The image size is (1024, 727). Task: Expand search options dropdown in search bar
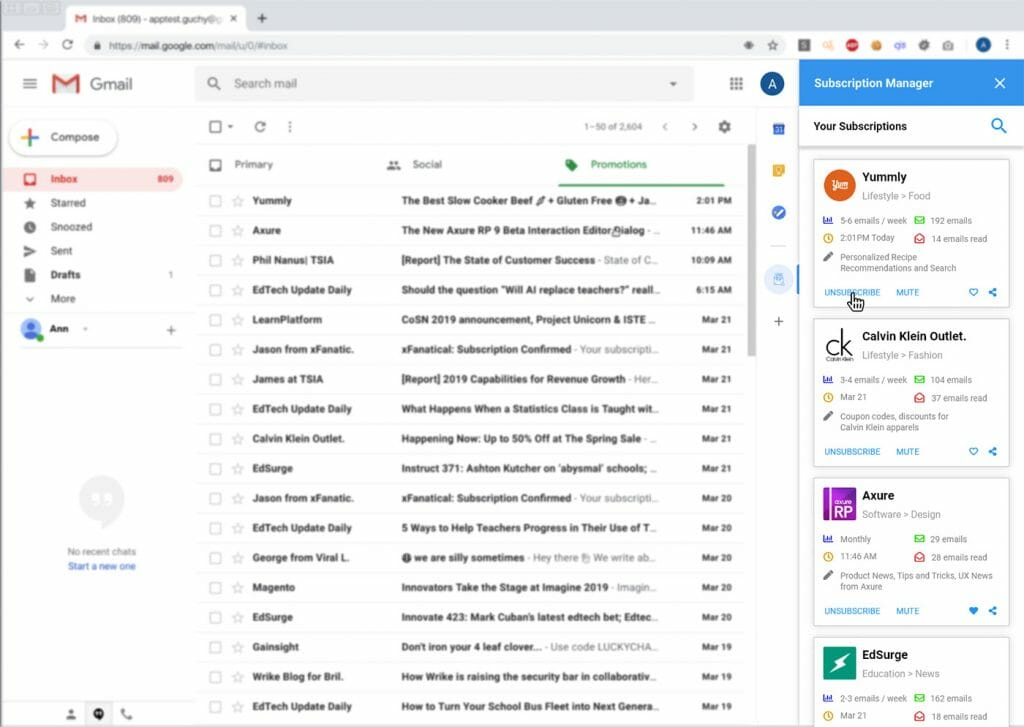point(673,84)
